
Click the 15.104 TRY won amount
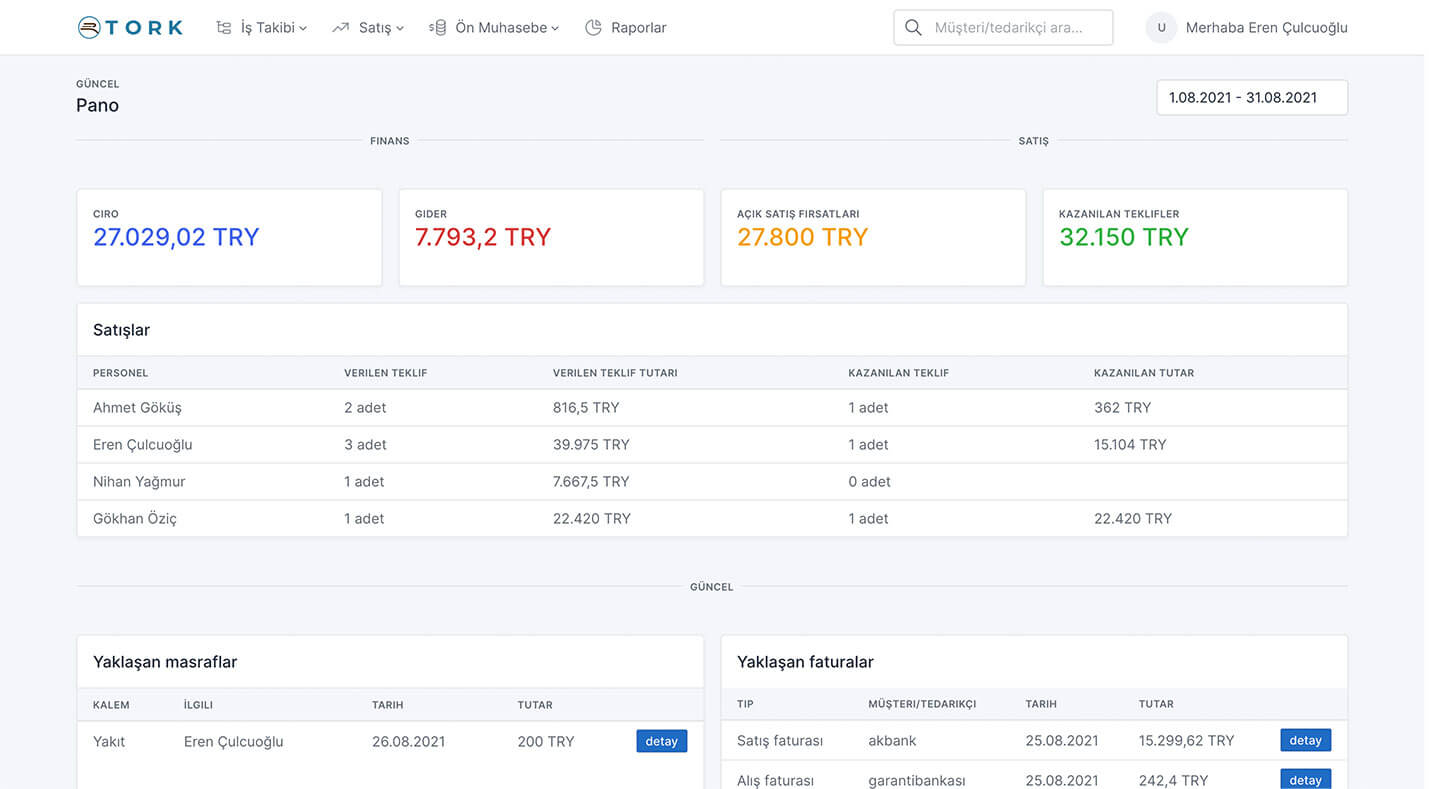[x=1130, y=445]
